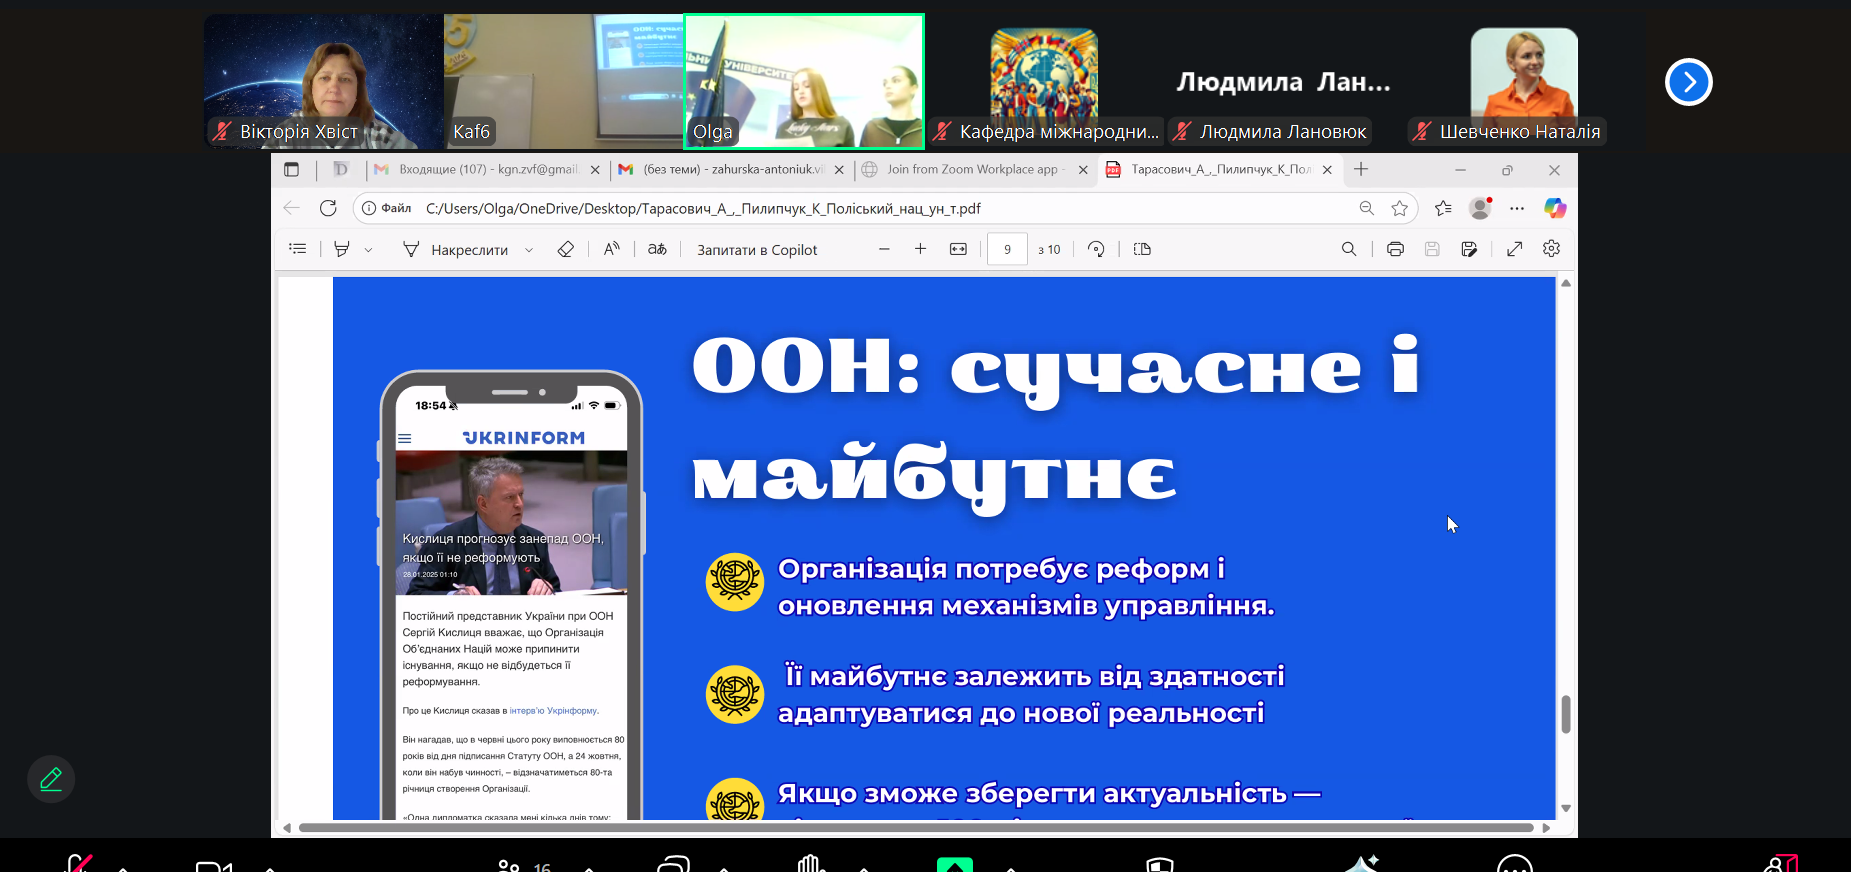Viewport: 1851px width, 872px height.
Task: Click the PDF scrollbar down arrow
Action: point(1566,808)
